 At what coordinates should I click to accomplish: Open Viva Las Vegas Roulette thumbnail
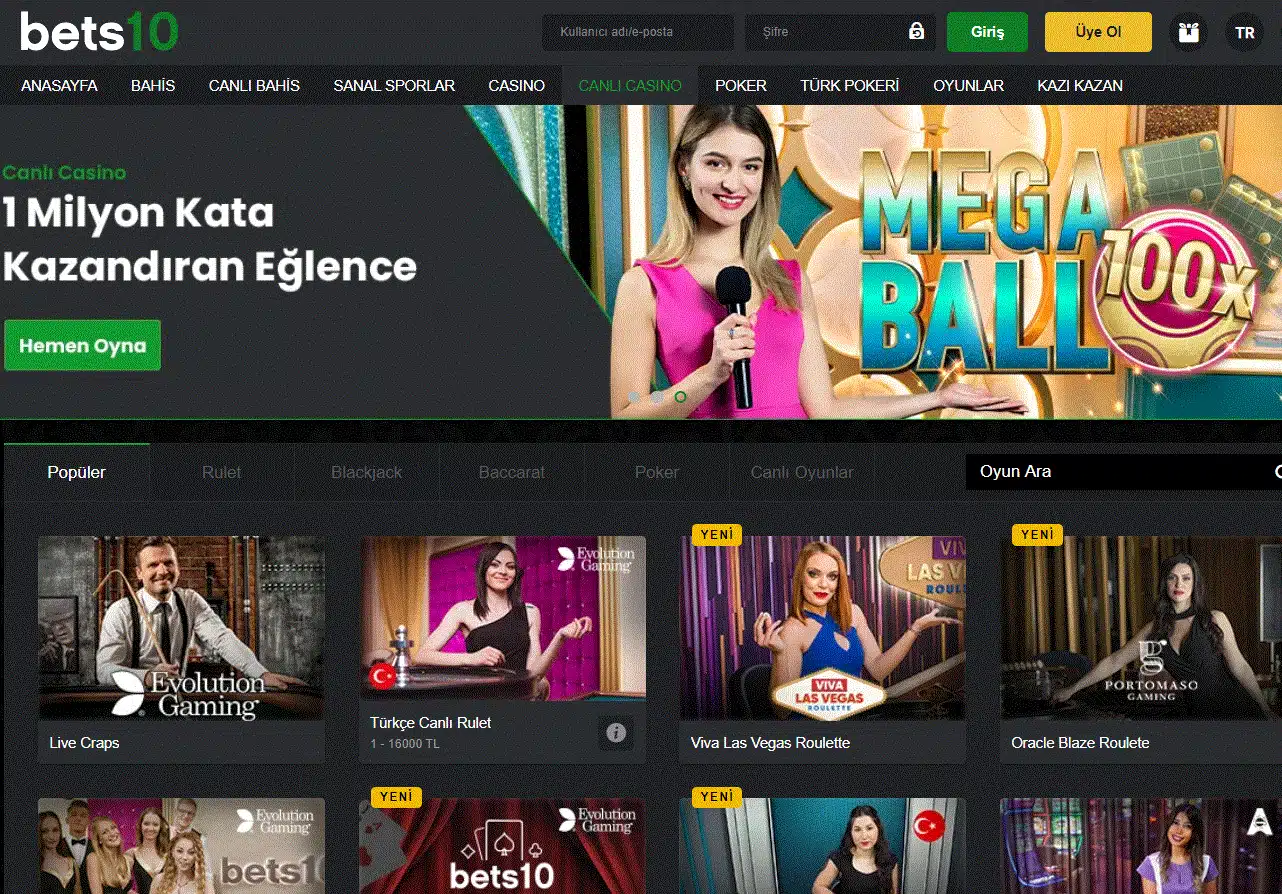coord(823,628)
